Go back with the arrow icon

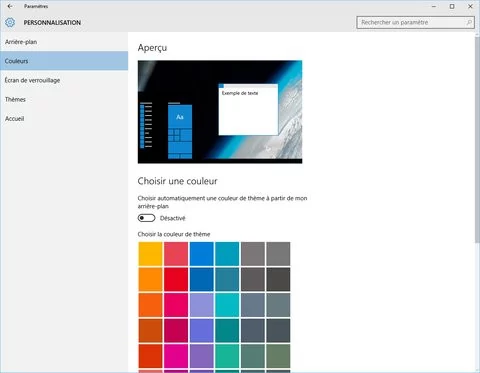[x=10, y=6]
